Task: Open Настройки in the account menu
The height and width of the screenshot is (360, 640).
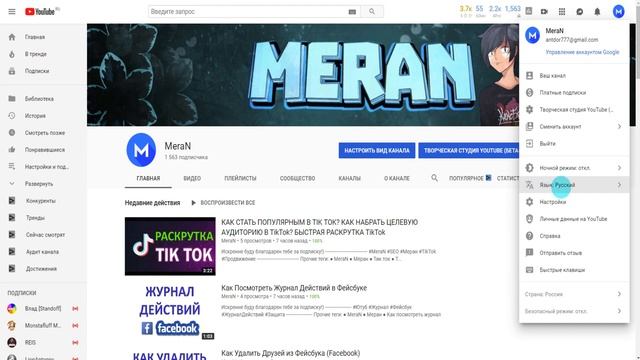Action: tap(574, 202)
